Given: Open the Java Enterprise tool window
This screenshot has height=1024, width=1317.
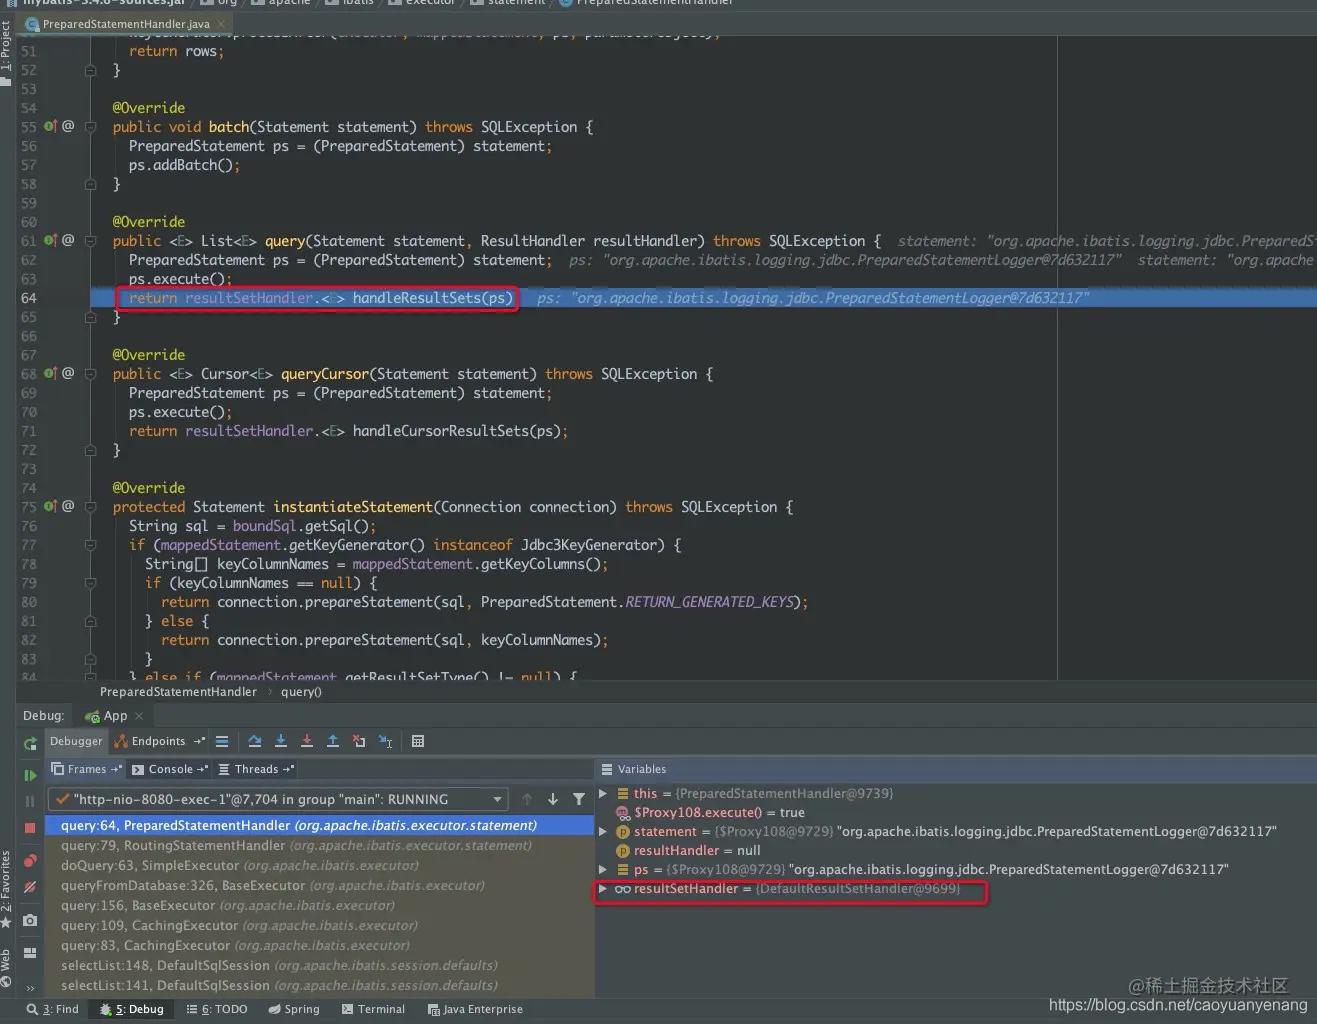Looking at the screenshot, I should pyautogui.click(x=476, y=1009).
